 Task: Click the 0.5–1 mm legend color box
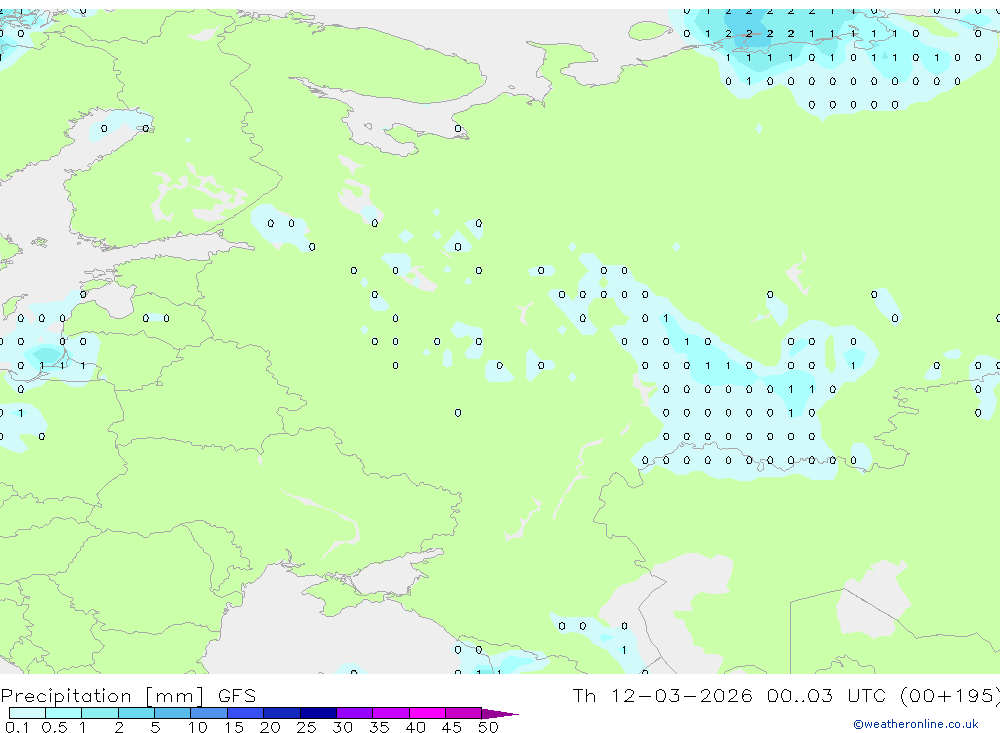[64, 713]
